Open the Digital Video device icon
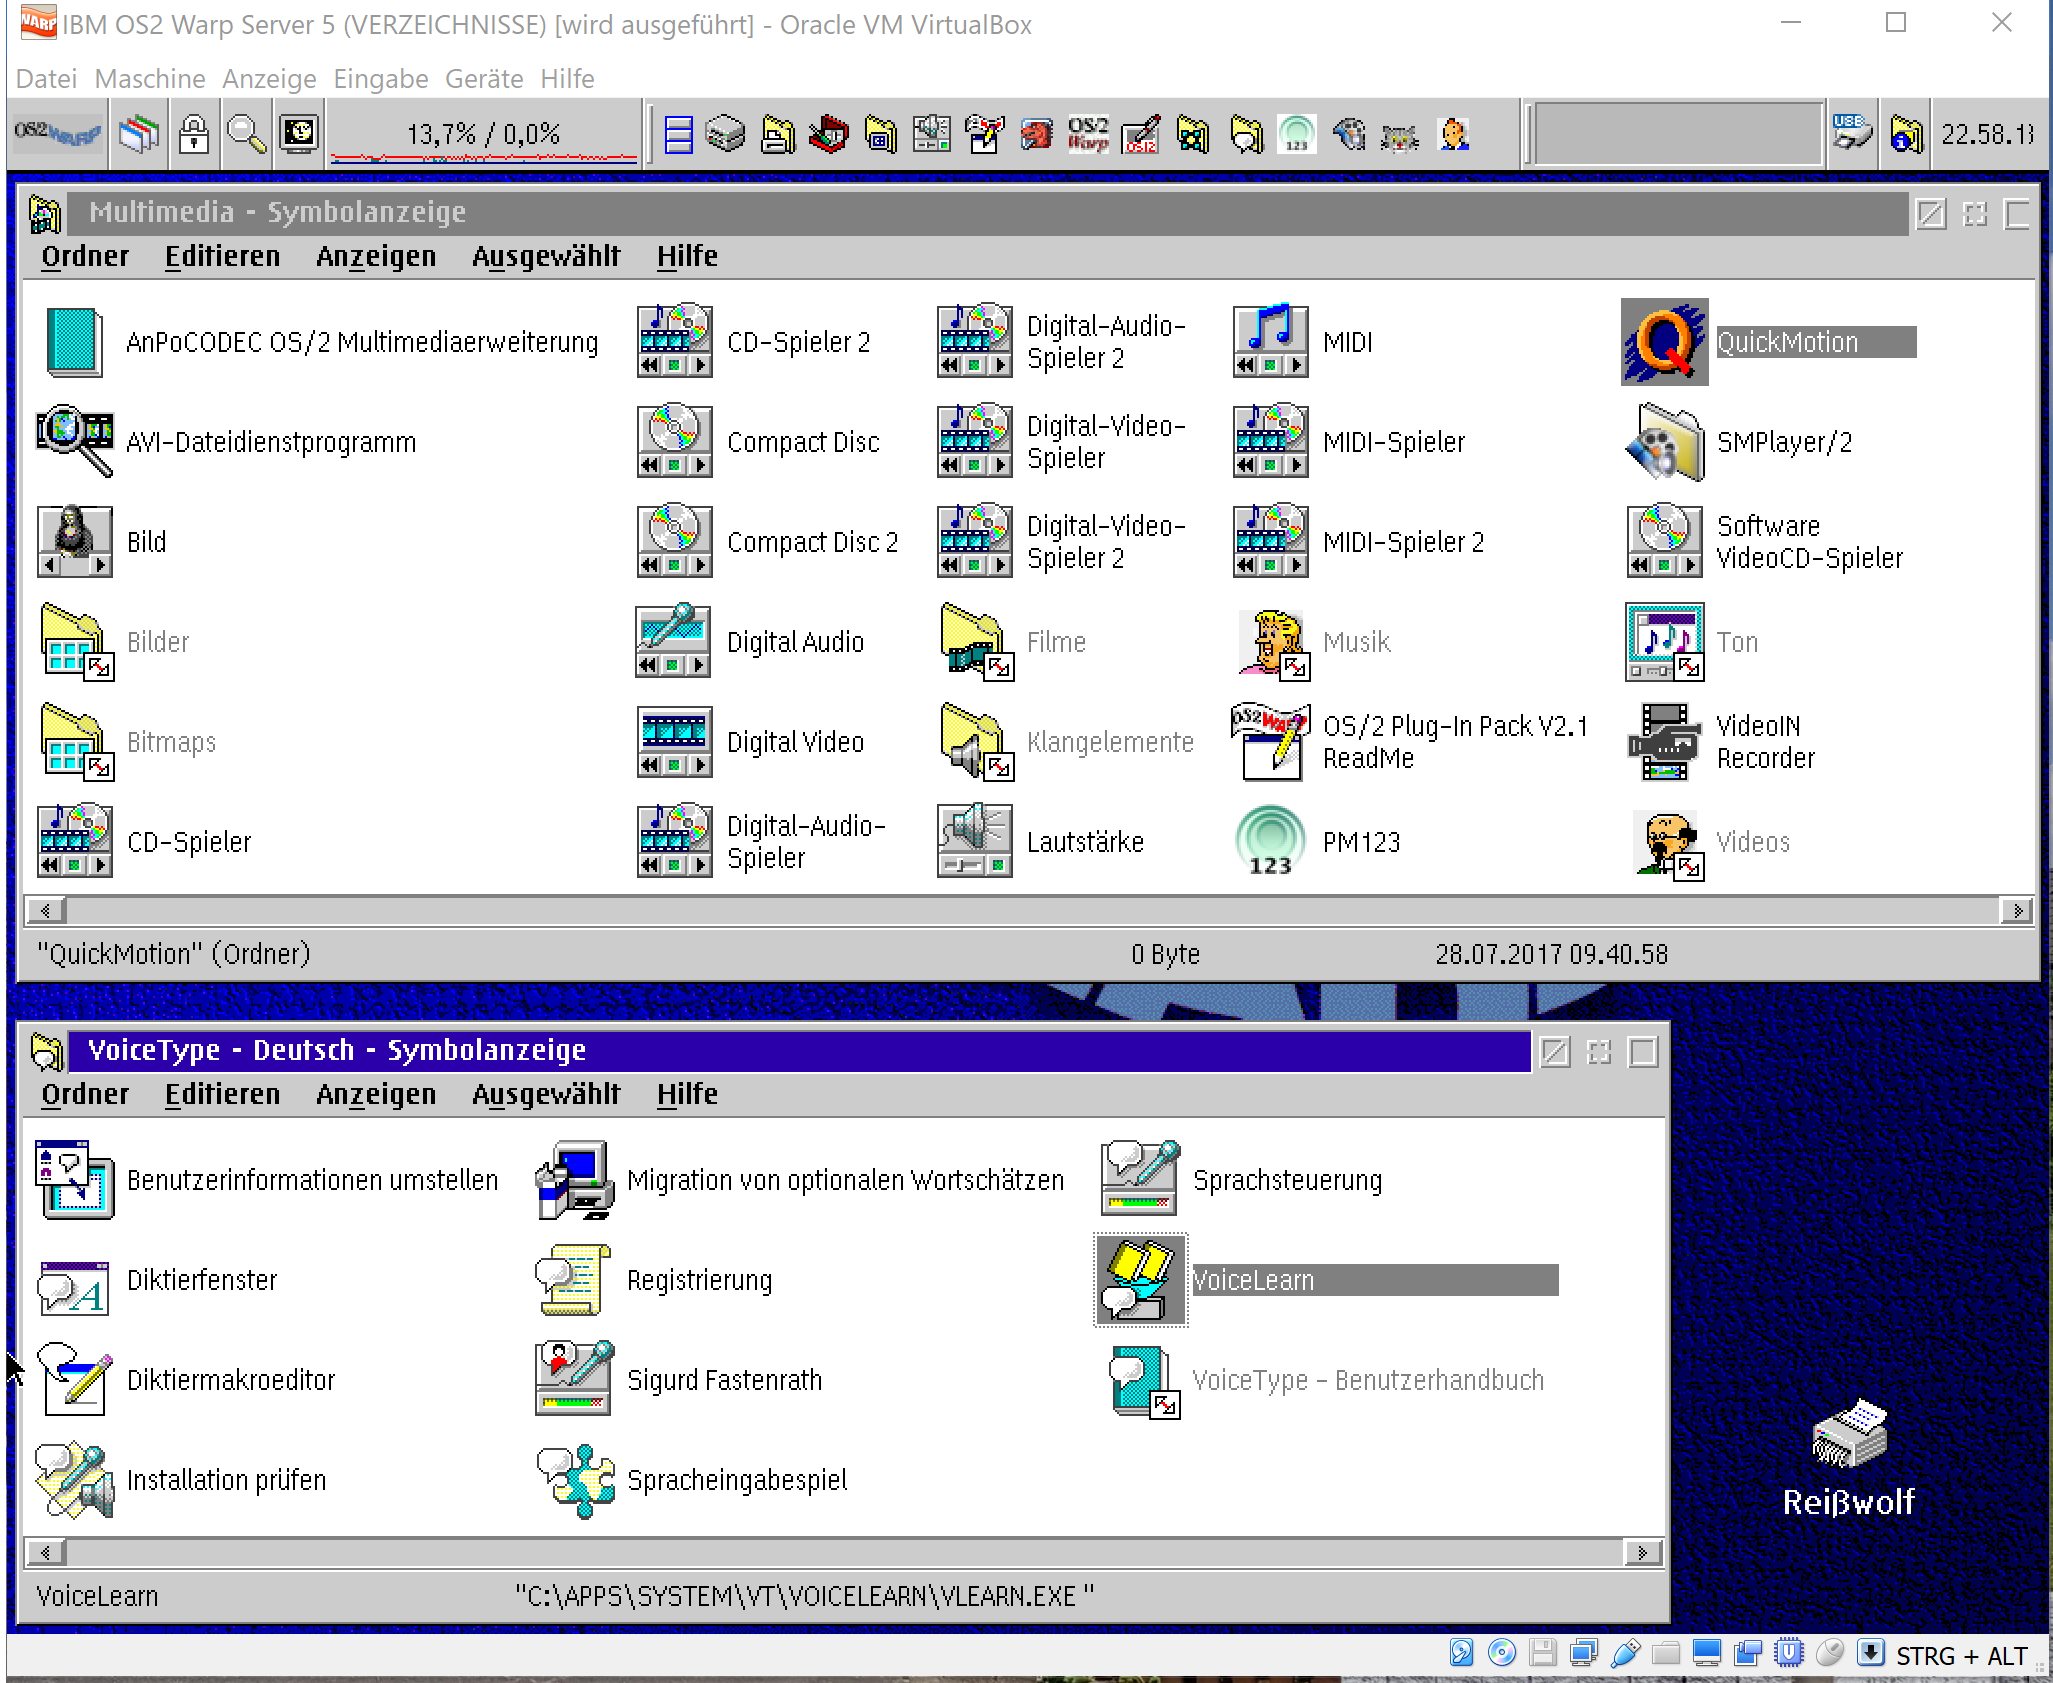Screen dimensions: 2053x1683 pyautogui.click(x=674, y=742)
